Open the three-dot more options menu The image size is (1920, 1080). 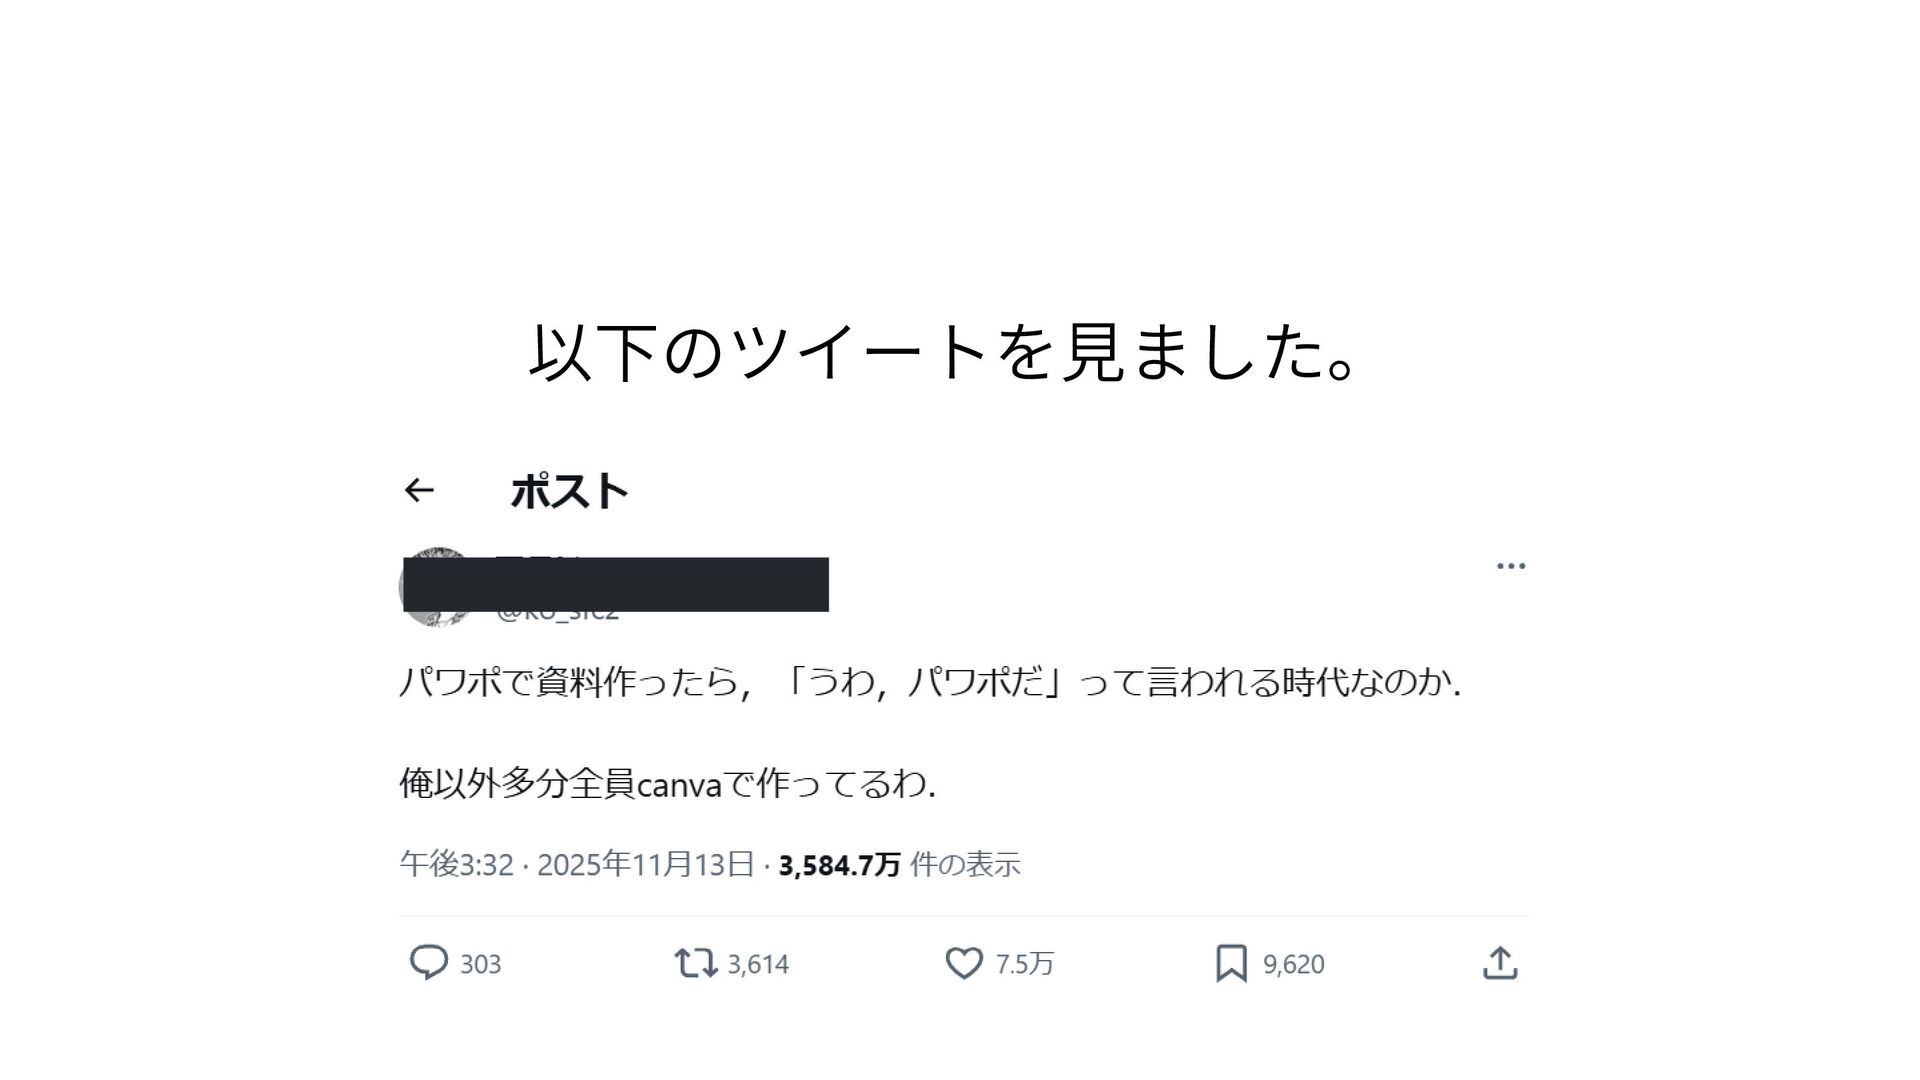coord(1510,566)
